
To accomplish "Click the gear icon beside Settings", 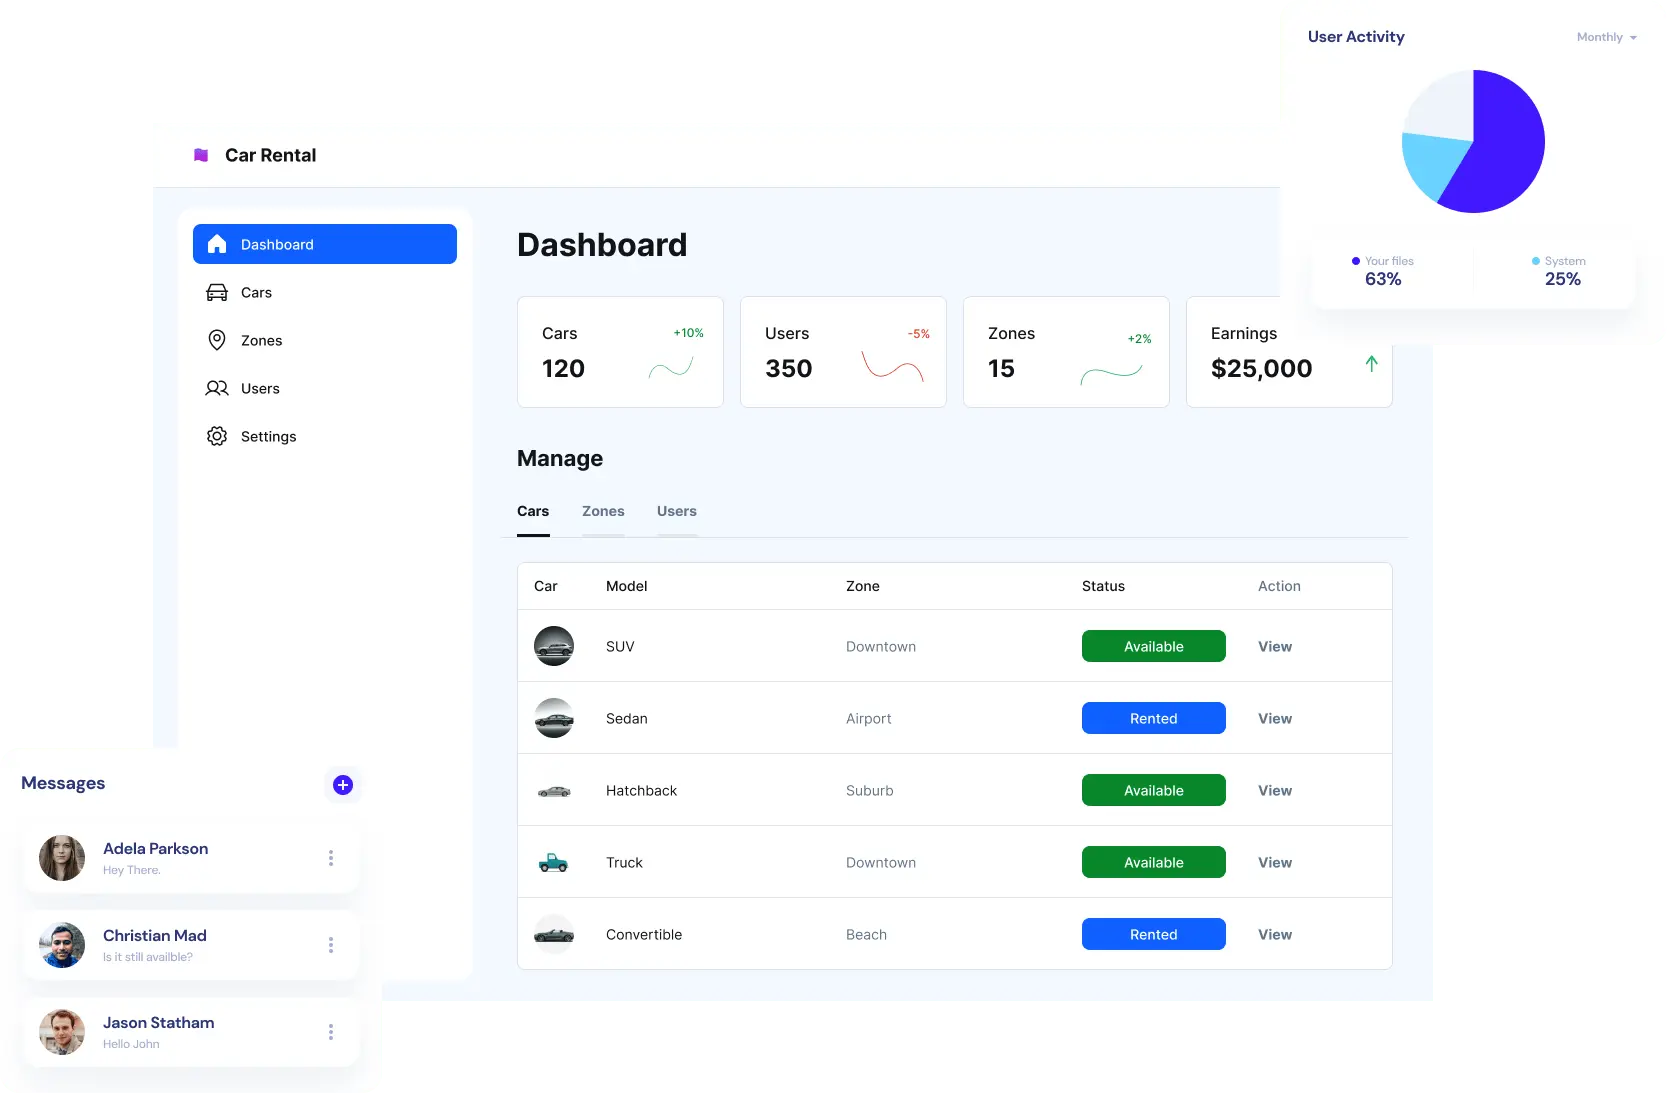I will (x=217, y=436).
